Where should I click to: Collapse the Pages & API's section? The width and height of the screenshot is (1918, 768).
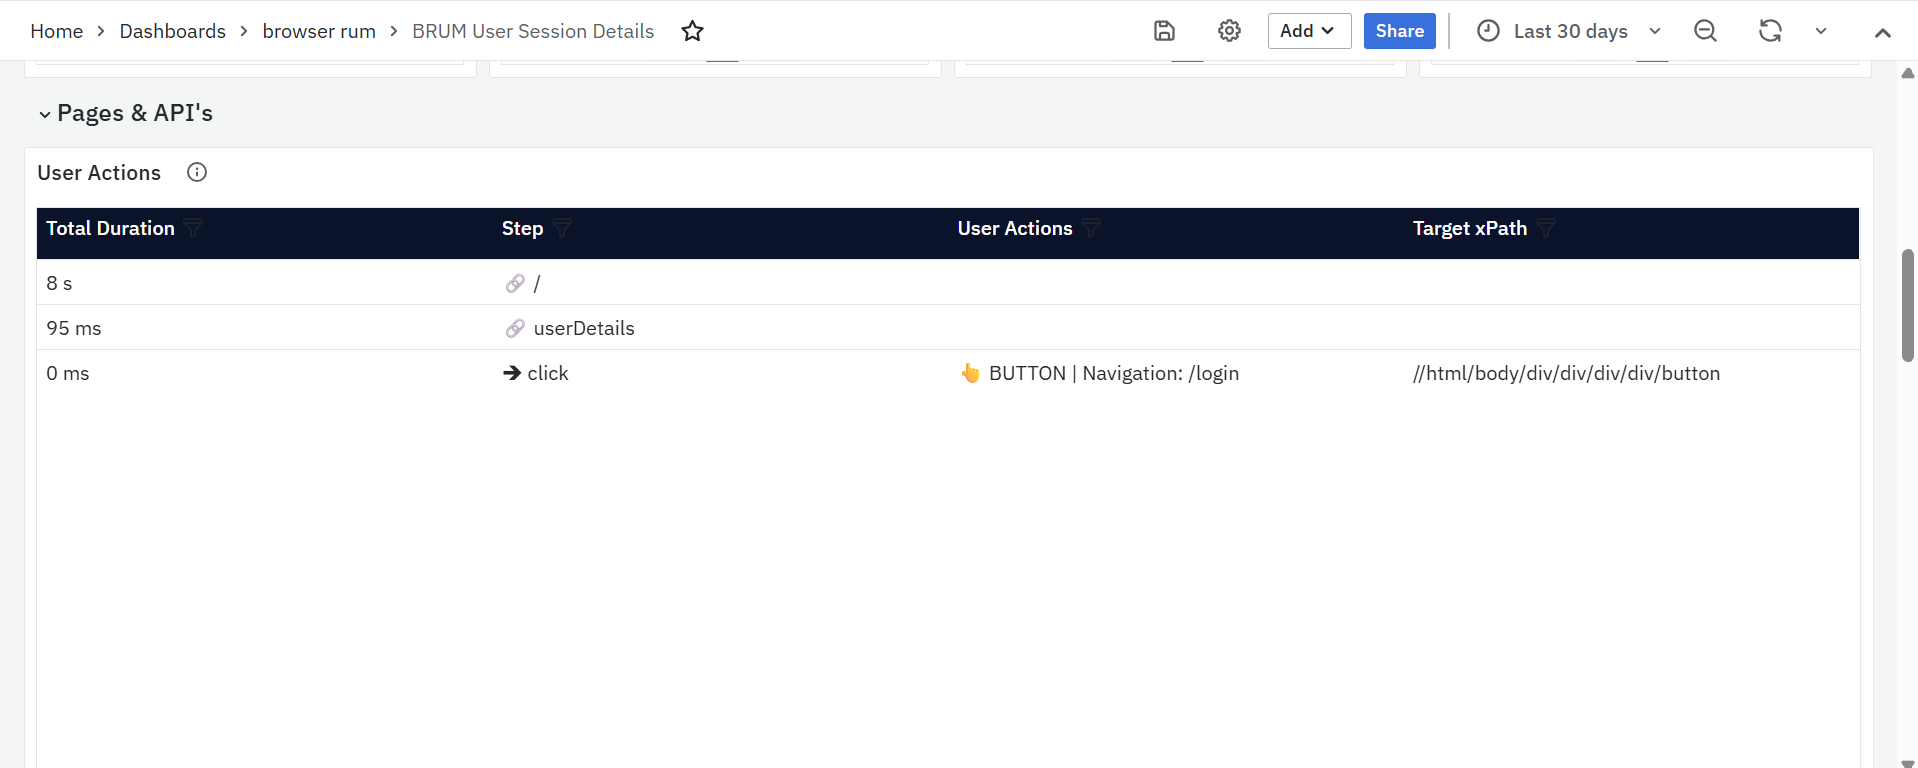click(45, 114)
